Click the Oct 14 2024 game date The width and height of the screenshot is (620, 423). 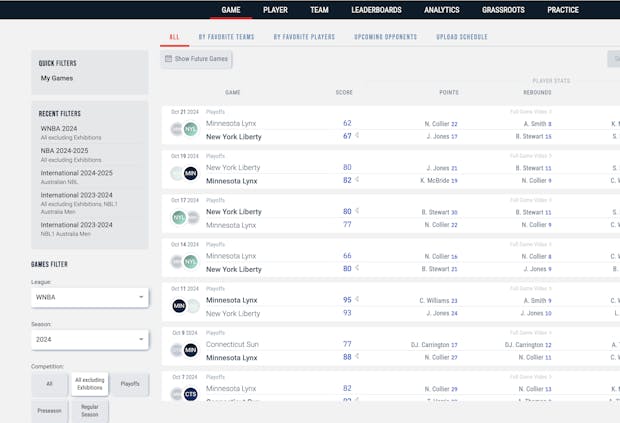pos(185,244)
